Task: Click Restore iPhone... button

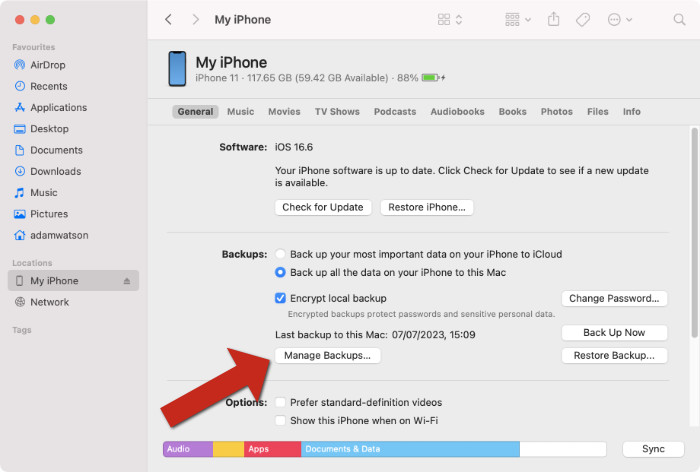Action: coord(427,207)
